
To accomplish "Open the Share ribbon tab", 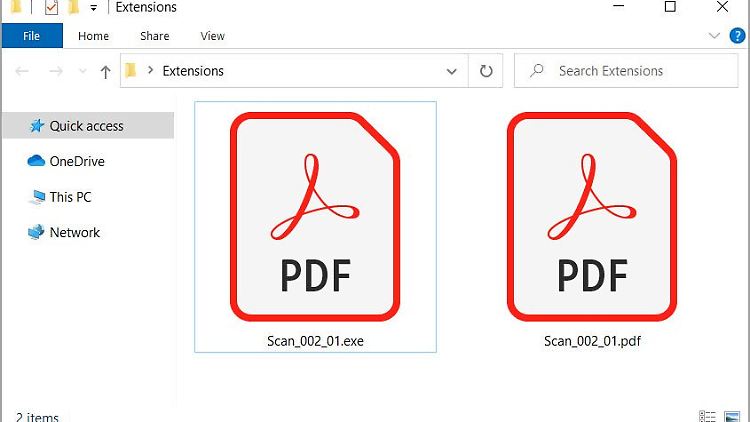I will click(154, 36).
